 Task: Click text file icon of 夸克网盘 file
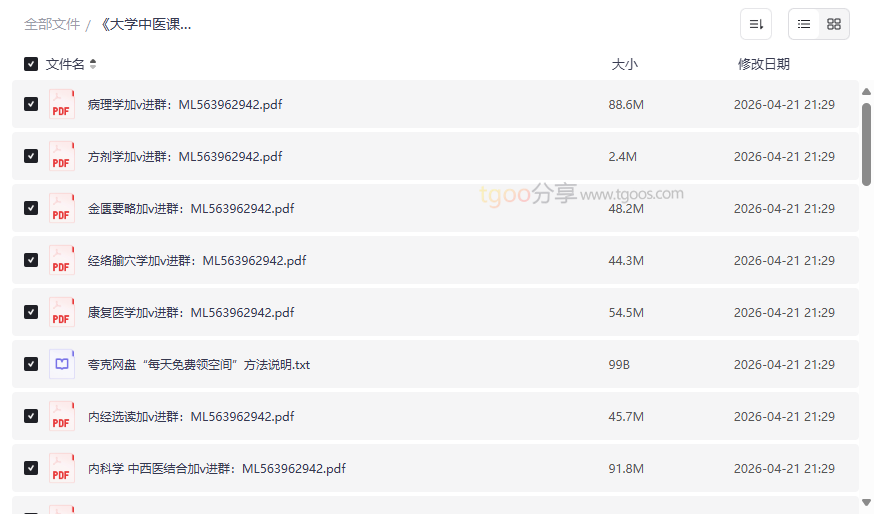click(62, 364)
